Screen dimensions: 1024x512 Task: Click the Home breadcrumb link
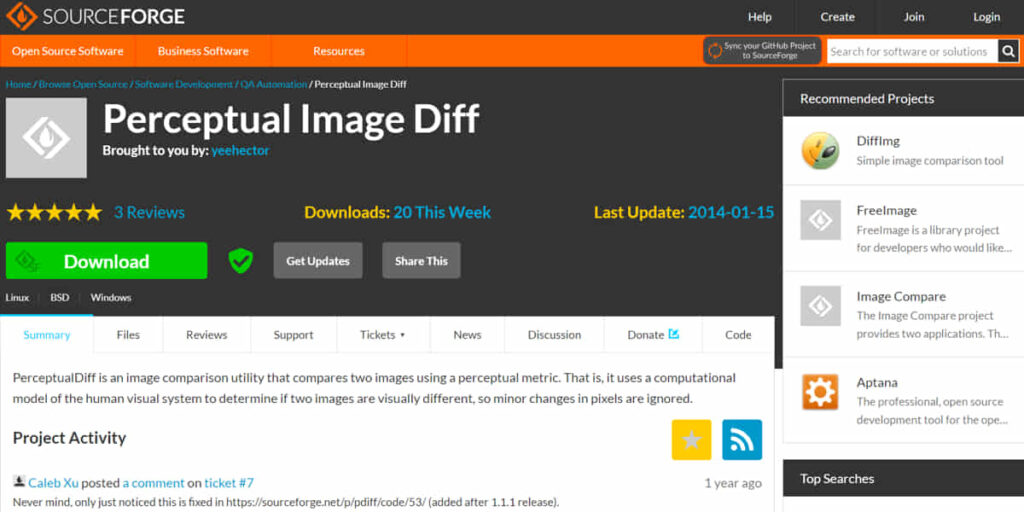tap(18, 84)
